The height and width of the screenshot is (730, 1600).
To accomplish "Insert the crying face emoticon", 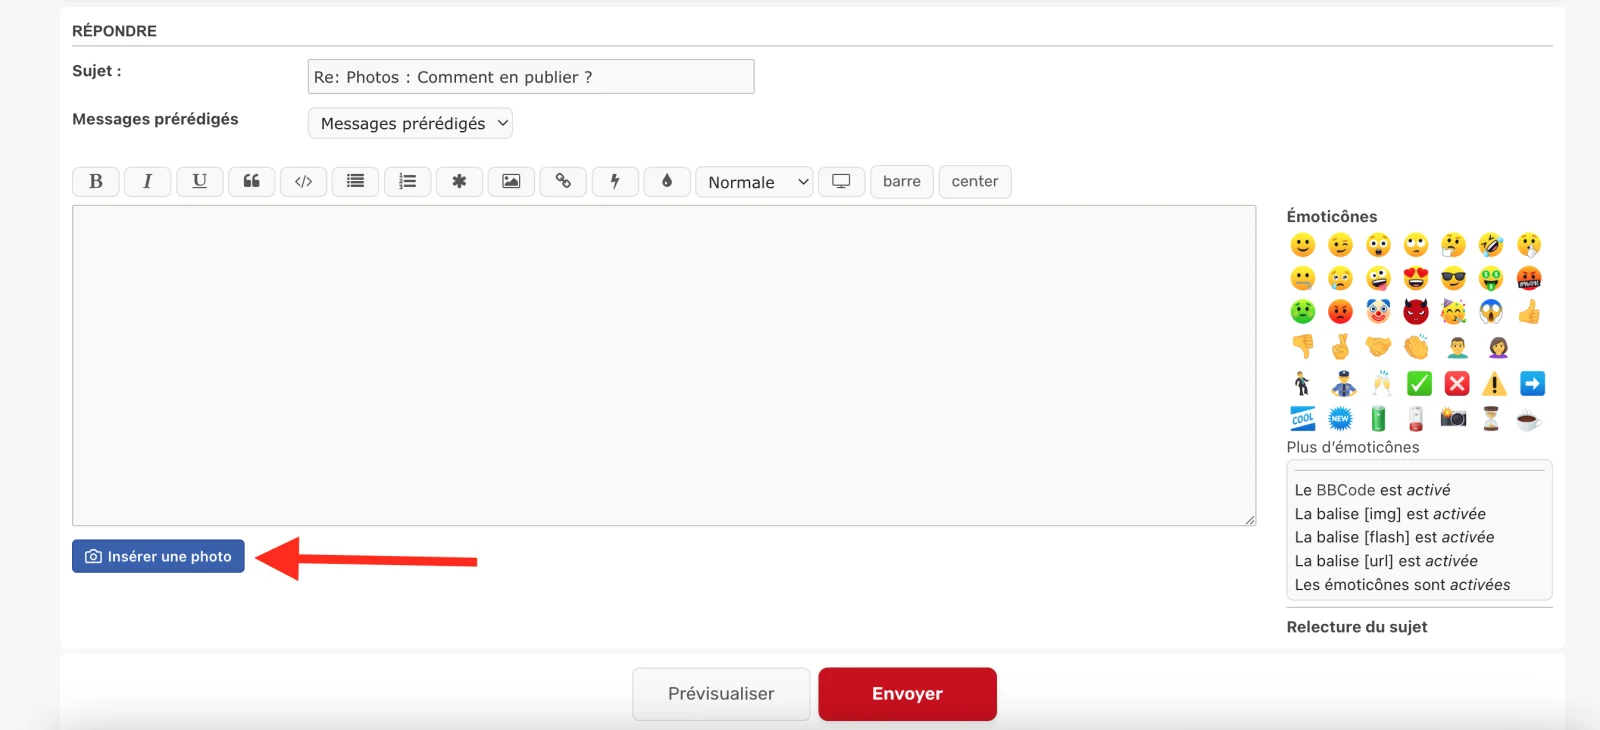I will [1340, 278].
